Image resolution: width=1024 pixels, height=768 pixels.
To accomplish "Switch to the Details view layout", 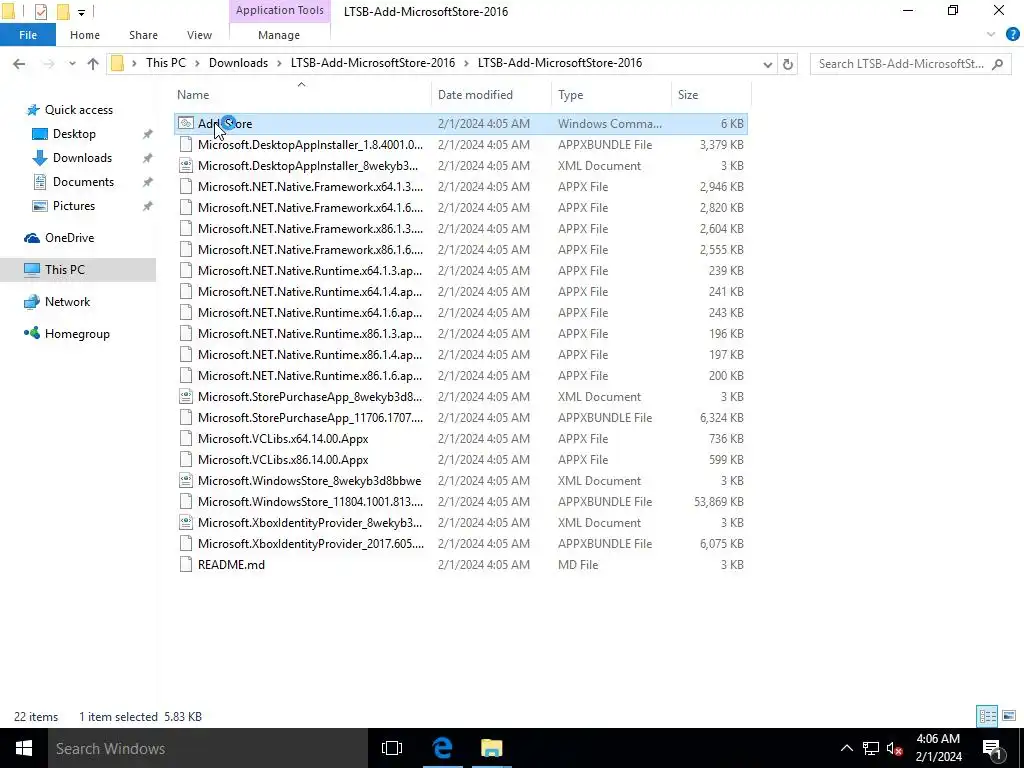I will click(987, 716).
